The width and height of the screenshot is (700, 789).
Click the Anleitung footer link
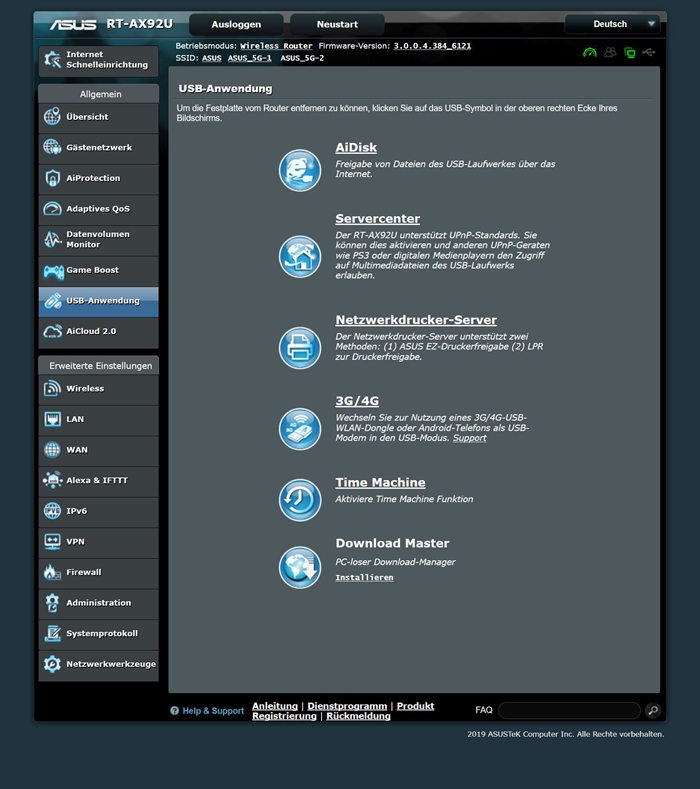pos(275,706)
